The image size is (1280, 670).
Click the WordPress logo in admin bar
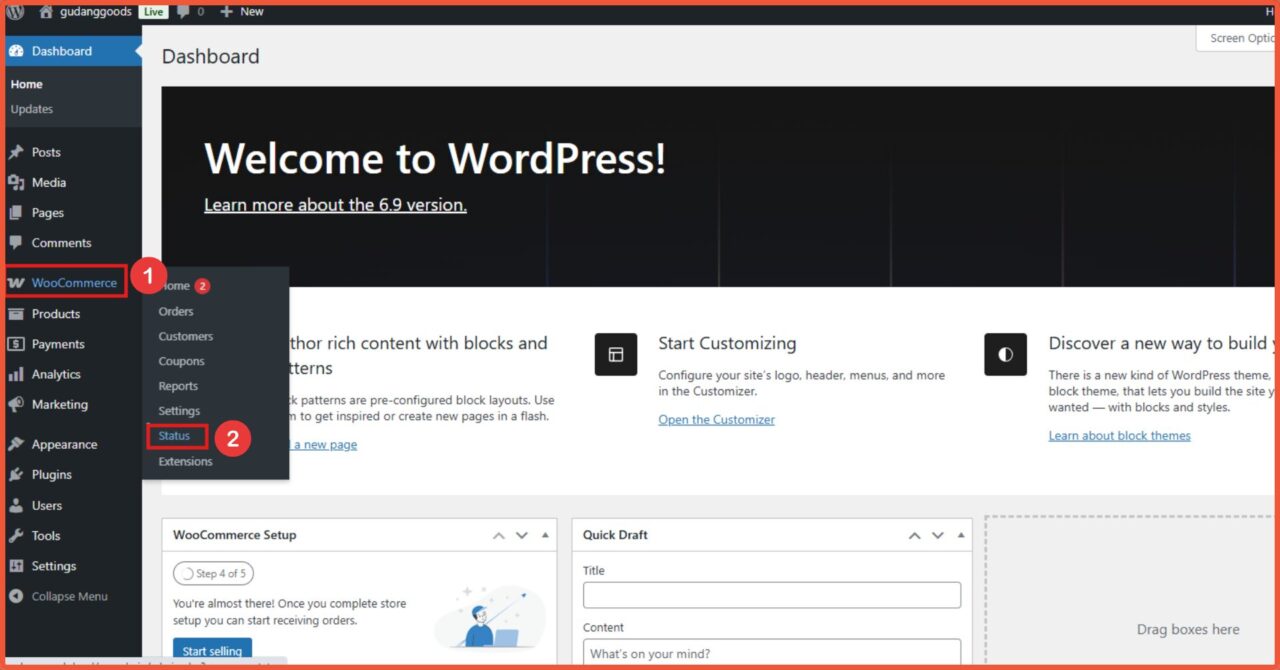[x=15, y=12]
